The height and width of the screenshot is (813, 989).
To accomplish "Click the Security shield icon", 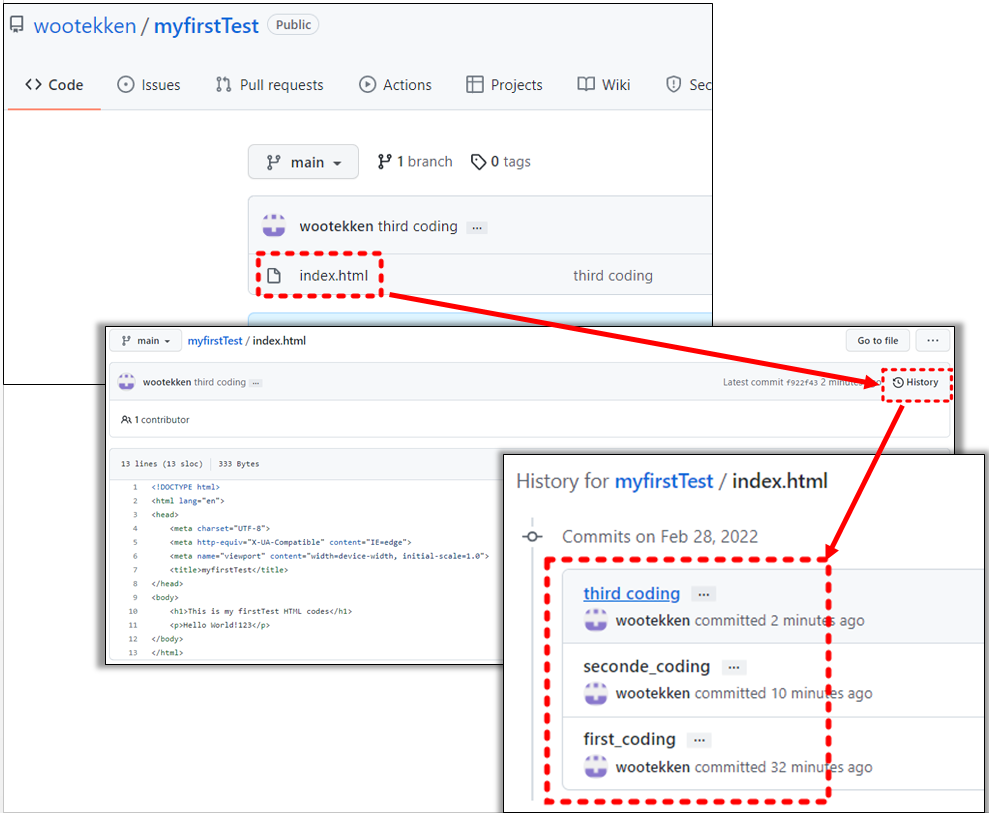I will point(674,85).
